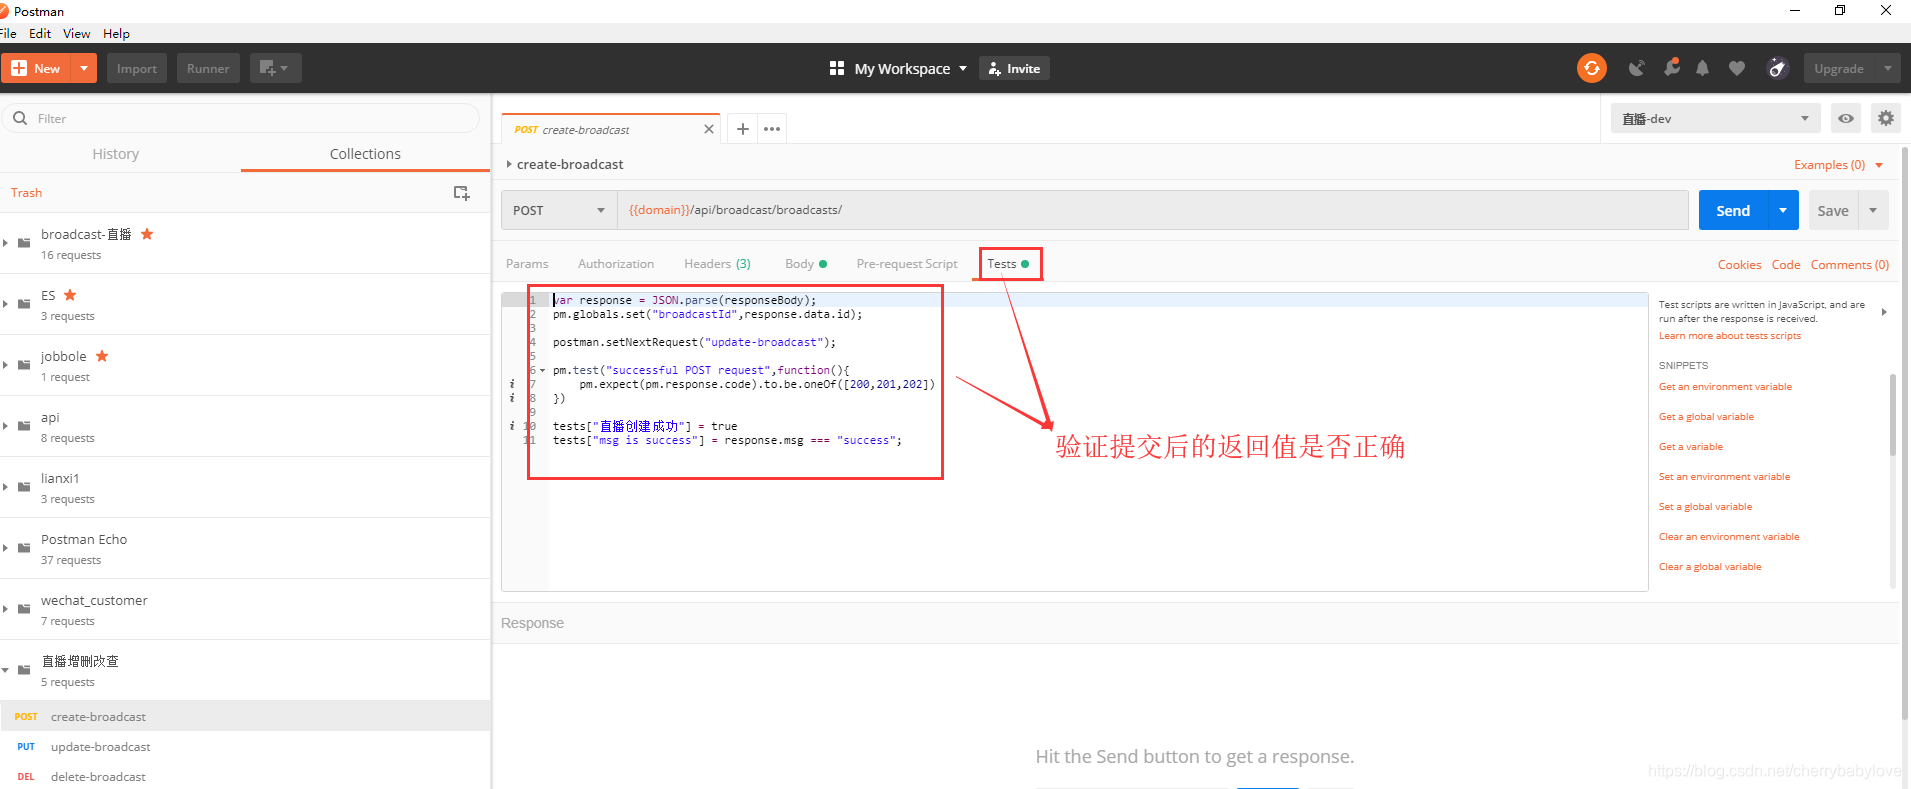Viewport: 1911px width, 789px height.
Task: Create new collection icon next to Trash
Action: click(x=461, y=193)
